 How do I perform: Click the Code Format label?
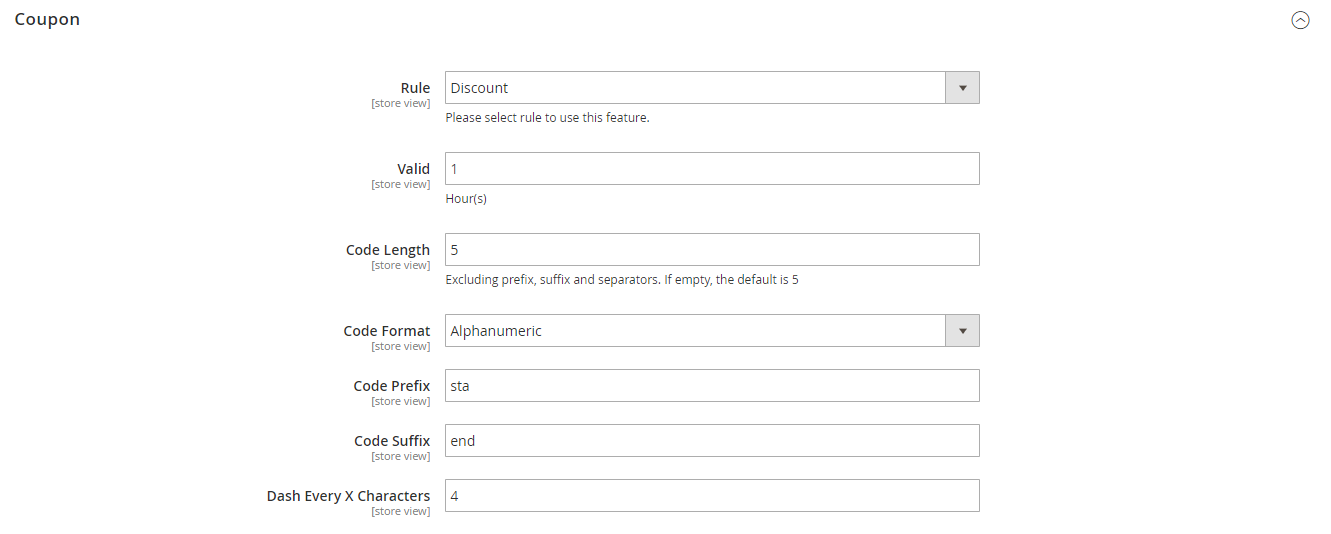coord(386,331)
